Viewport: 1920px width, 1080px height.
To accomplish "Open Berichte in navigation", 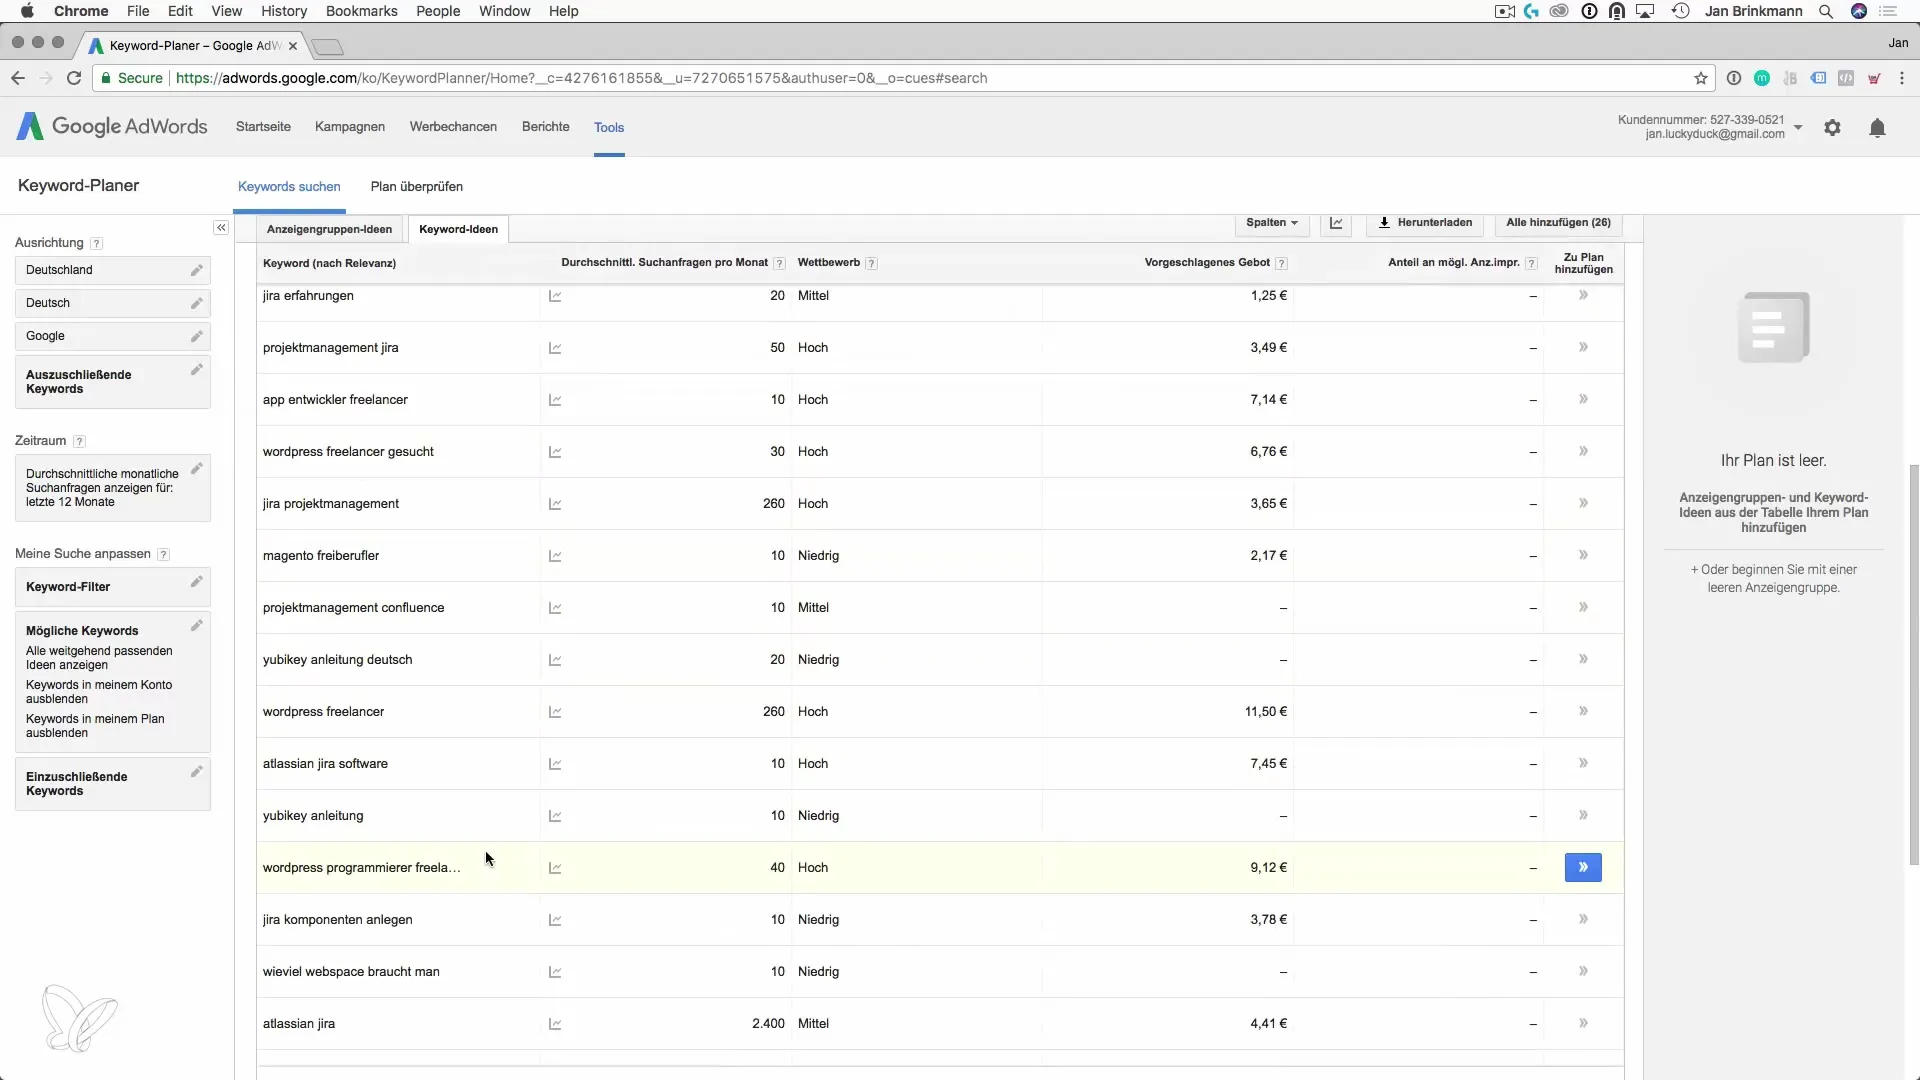I will (546, 127).
